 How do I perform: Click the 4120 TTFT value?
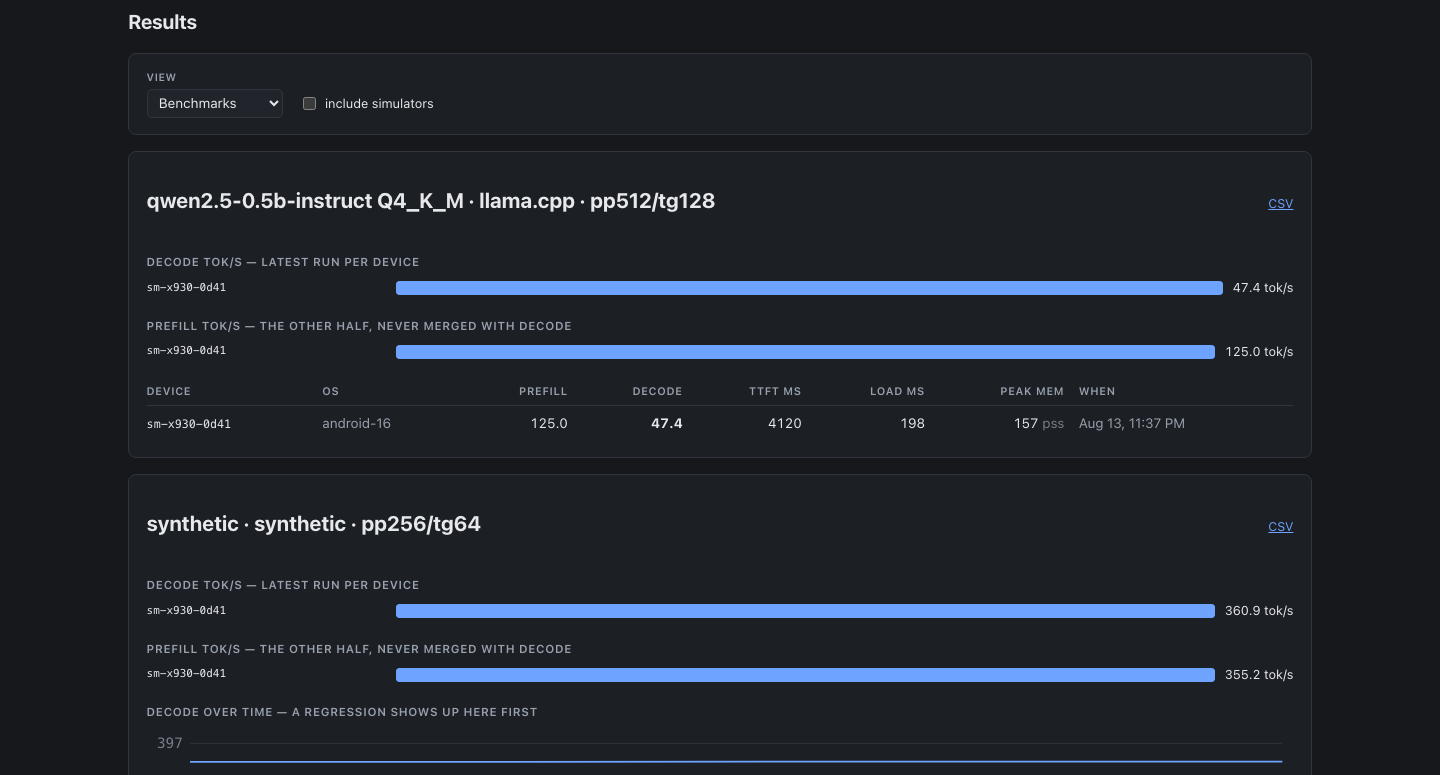tap(785, 424)
